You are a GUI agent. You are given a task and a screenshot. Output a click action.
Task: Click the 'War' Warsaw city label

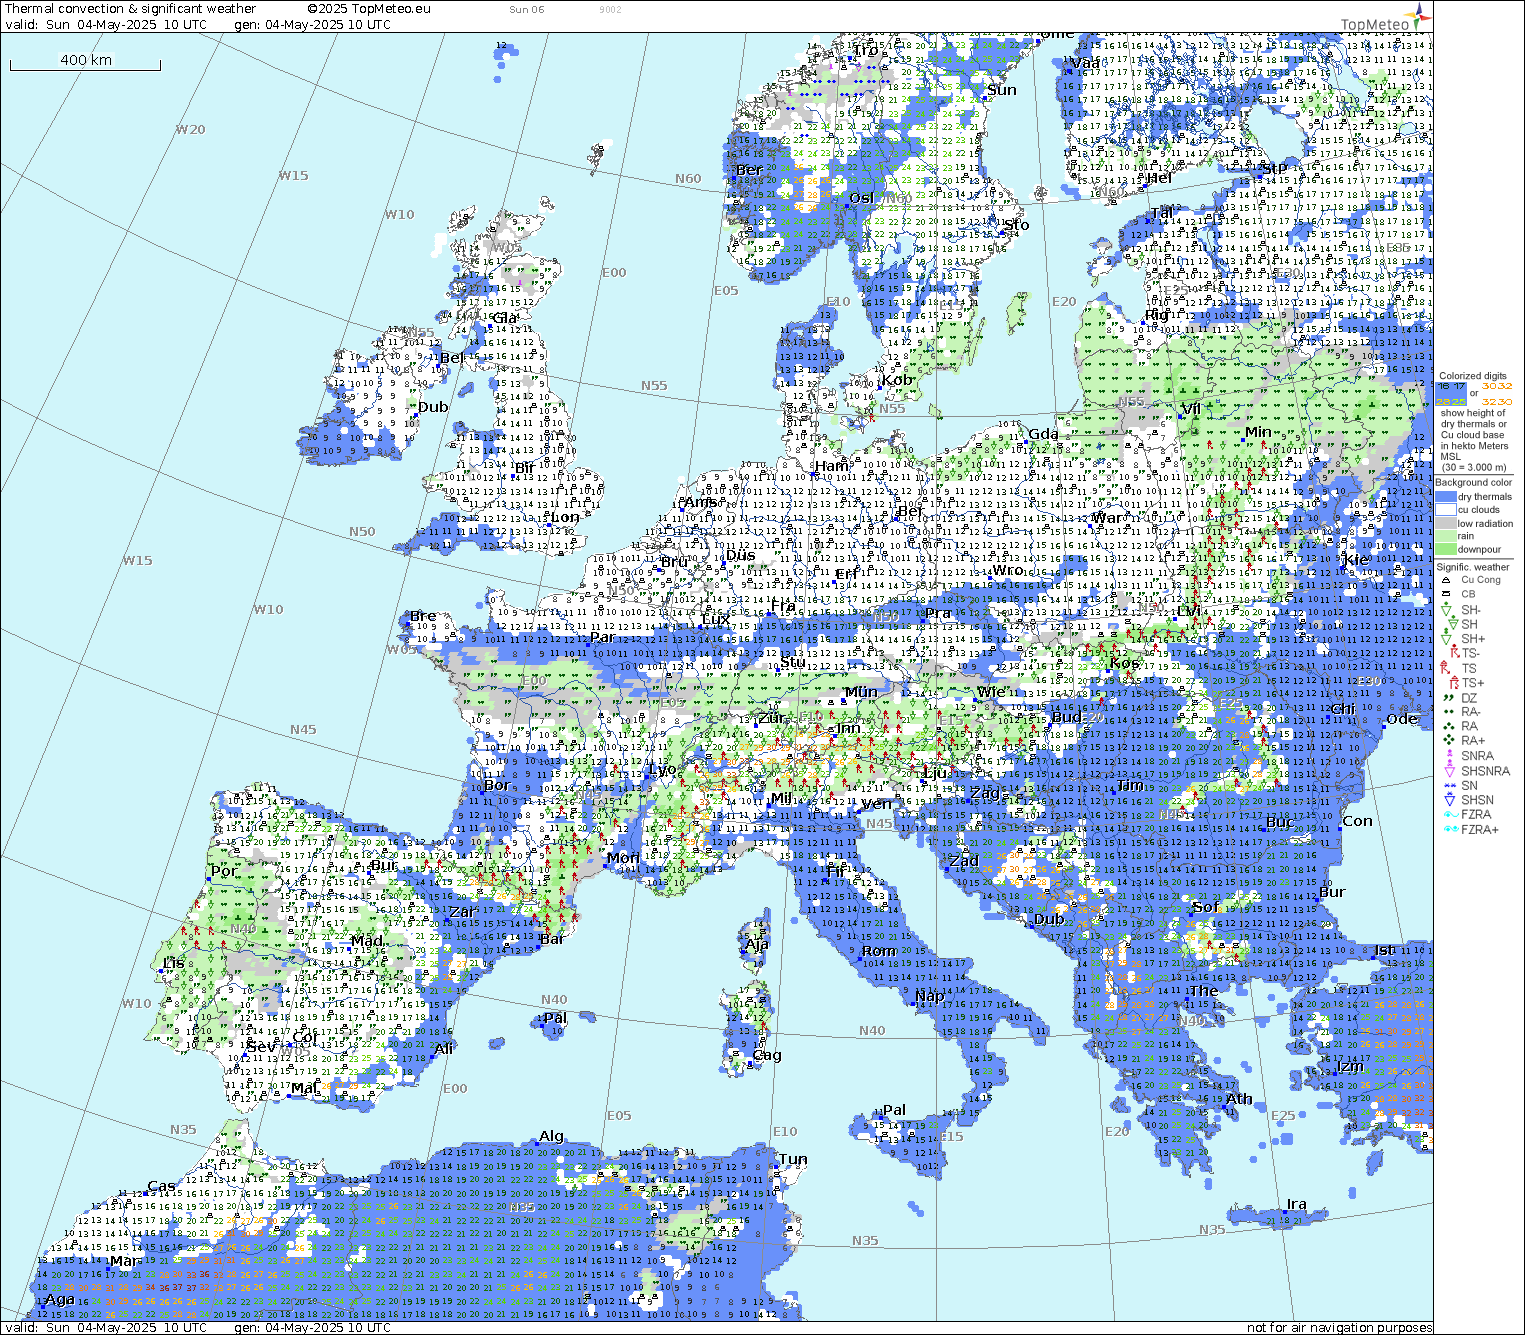(1108, 518)
